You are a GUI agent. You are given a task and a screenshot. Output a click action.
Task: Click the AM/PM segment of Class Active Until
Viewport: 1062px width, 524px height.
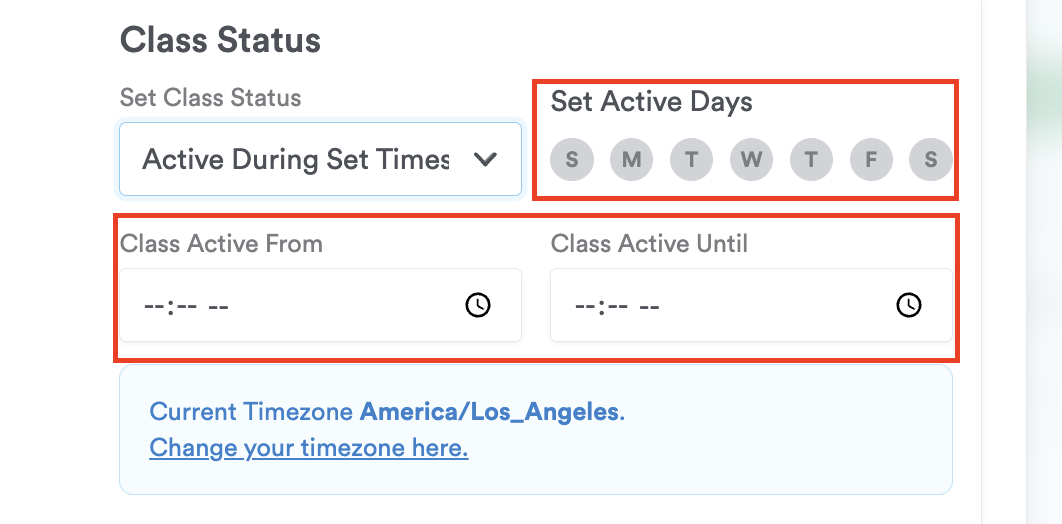649,305
